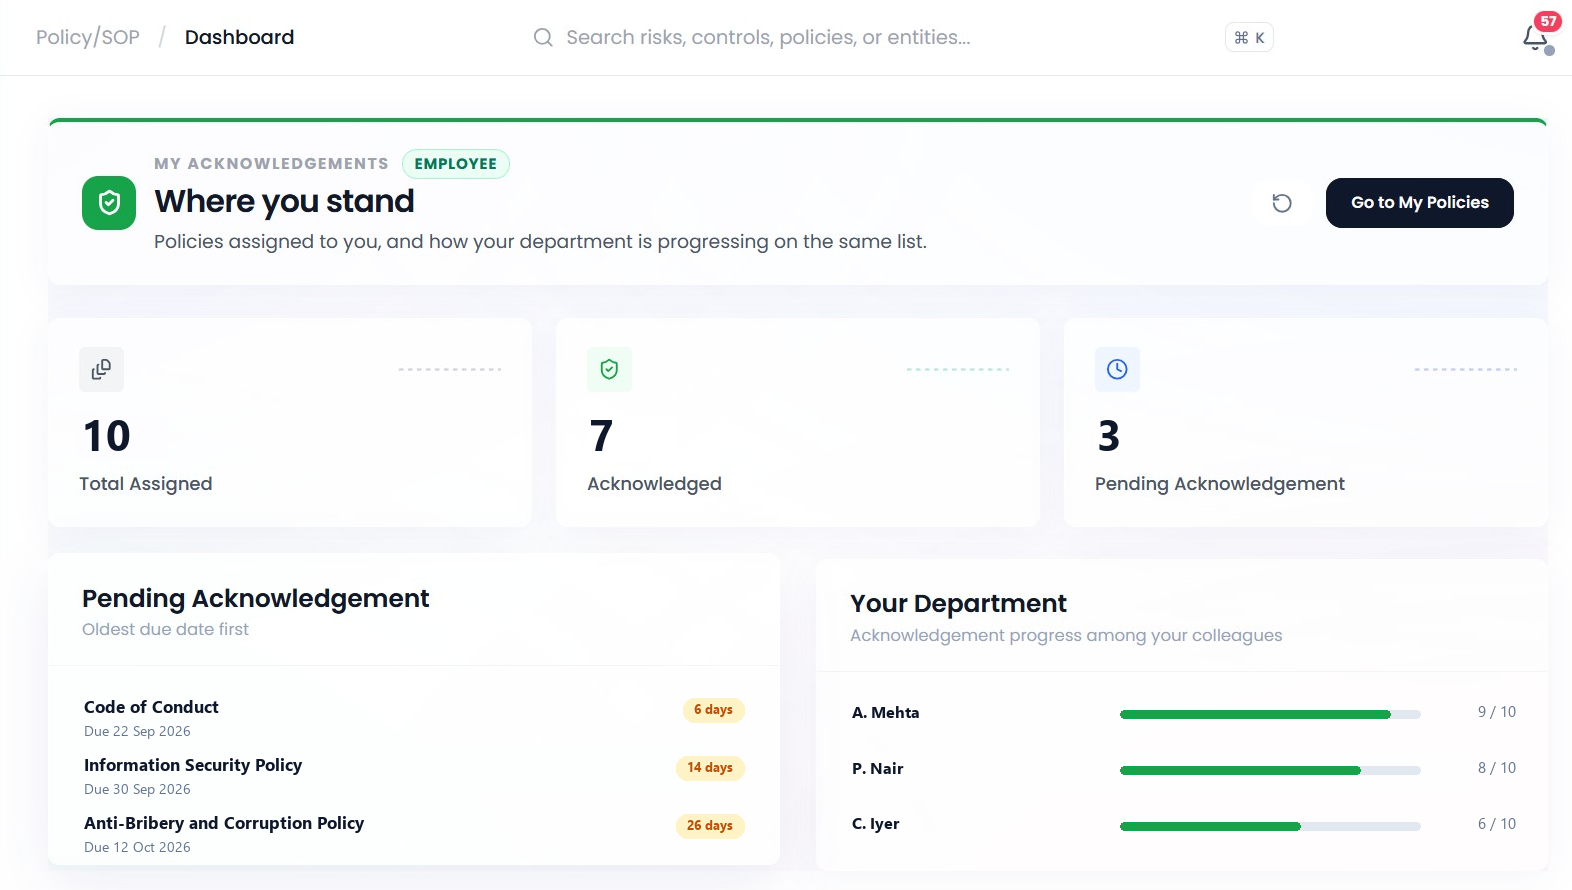Click the Dashboard breadcrumb

click(240, 37)
